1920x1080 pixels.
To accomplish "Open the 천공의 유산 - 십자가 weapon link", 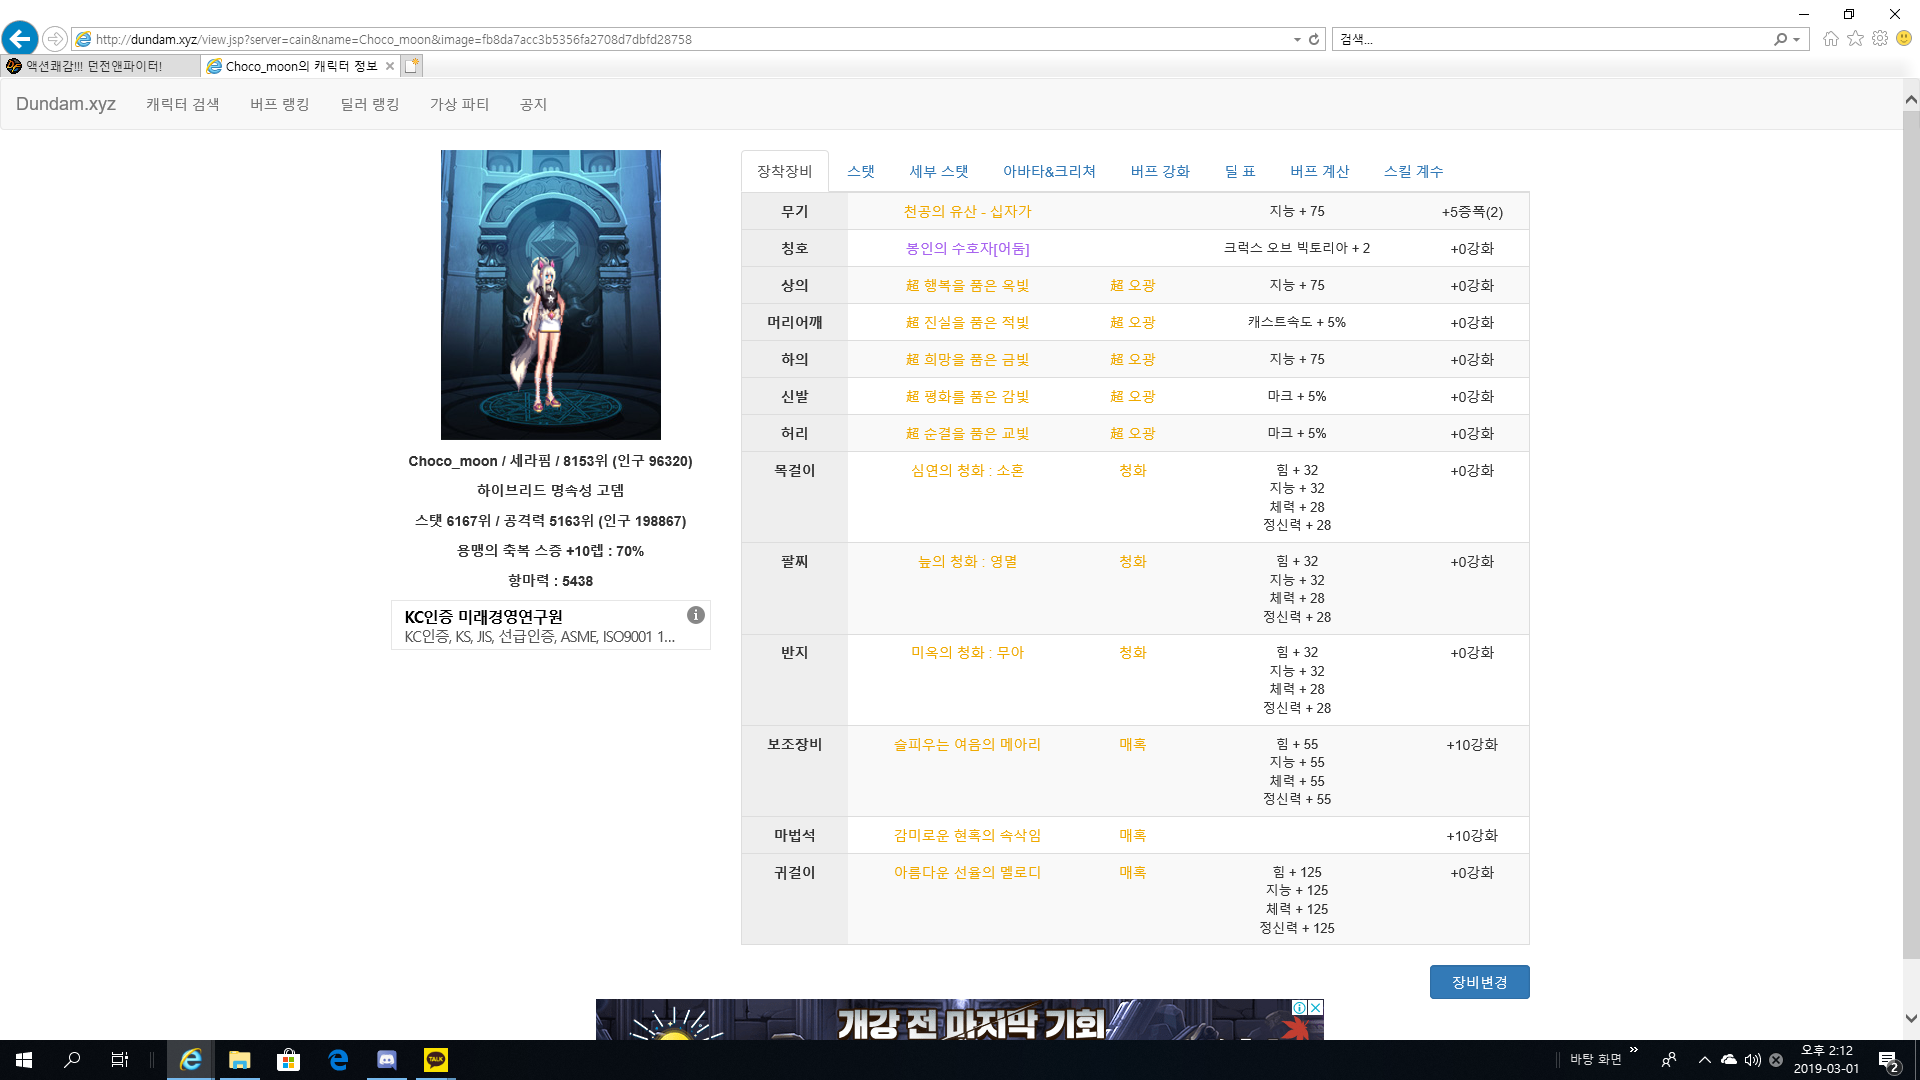I will 967,211.
